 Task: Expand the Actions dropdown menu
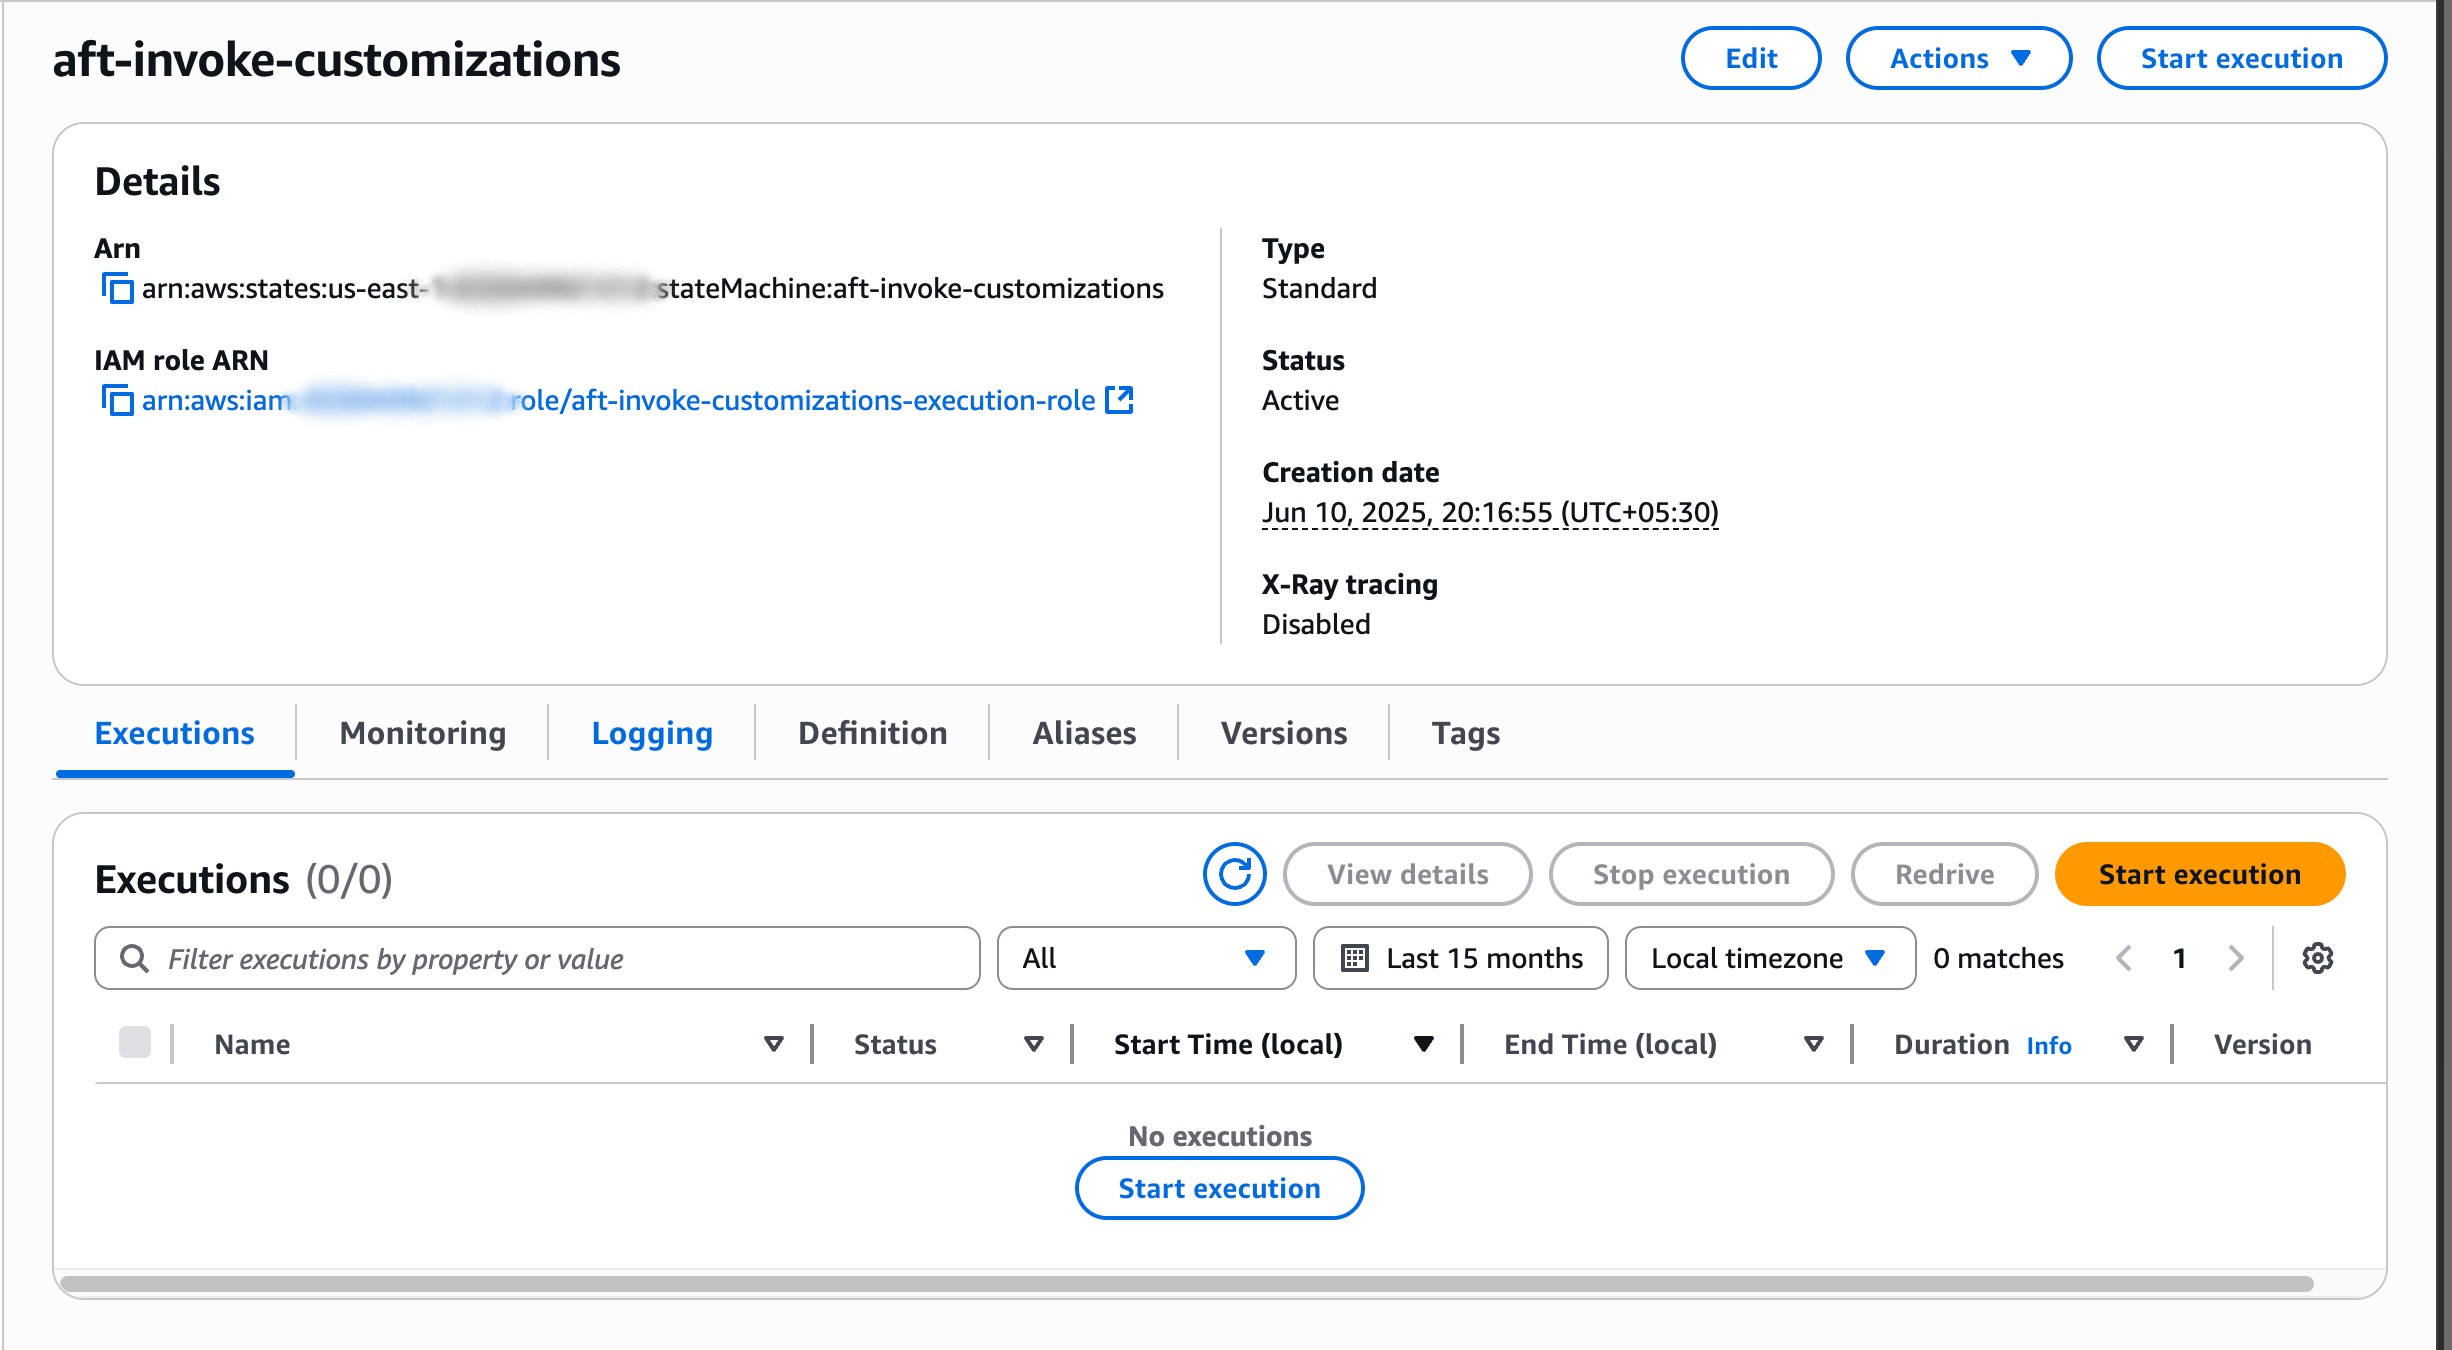tap(1958, 58)
